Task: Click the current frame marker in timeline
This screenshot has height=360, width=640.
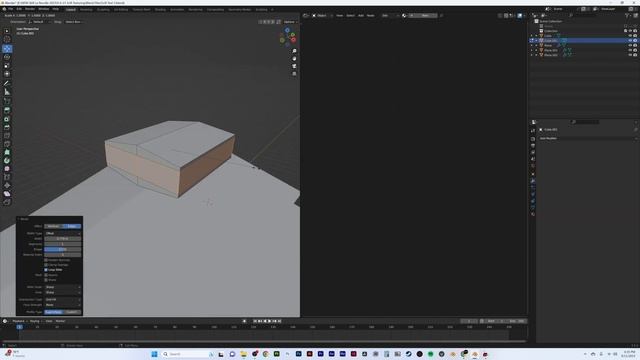Action: (x=19, y=327)
